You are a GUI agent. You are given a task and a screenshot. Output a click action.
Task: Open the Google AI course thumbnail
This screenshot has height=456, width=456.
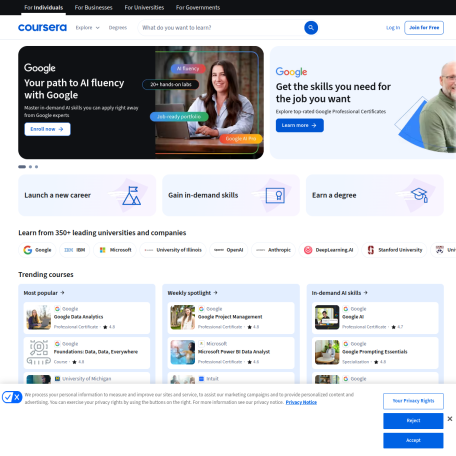327,318
